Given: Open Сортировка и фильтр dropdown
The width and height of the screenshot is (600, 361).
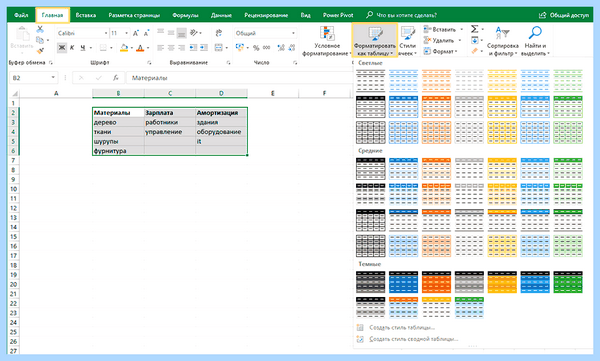Looking at the screenshot, I should tap(502, 41).
